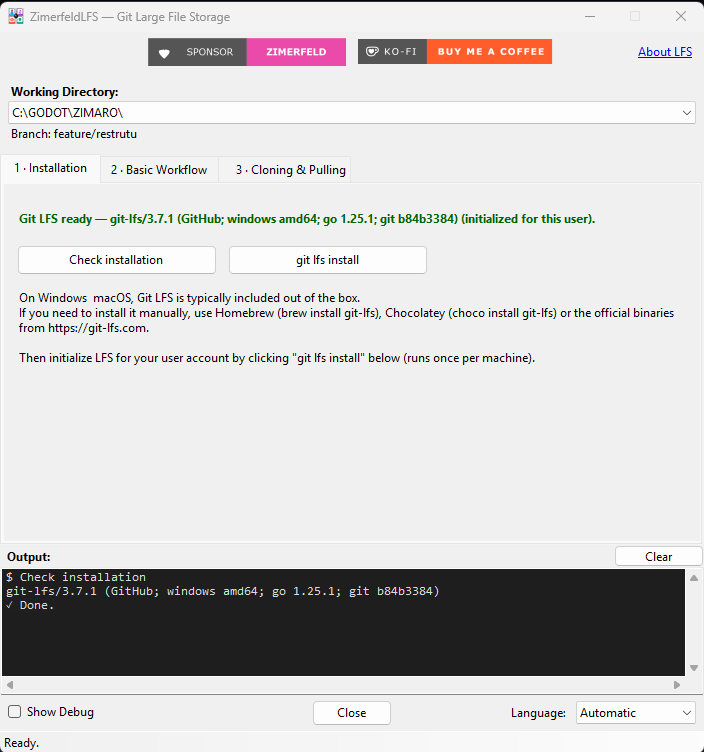Click the '$ Check installation' output line
The image size is (704, 752).
(x=76, y=577)
